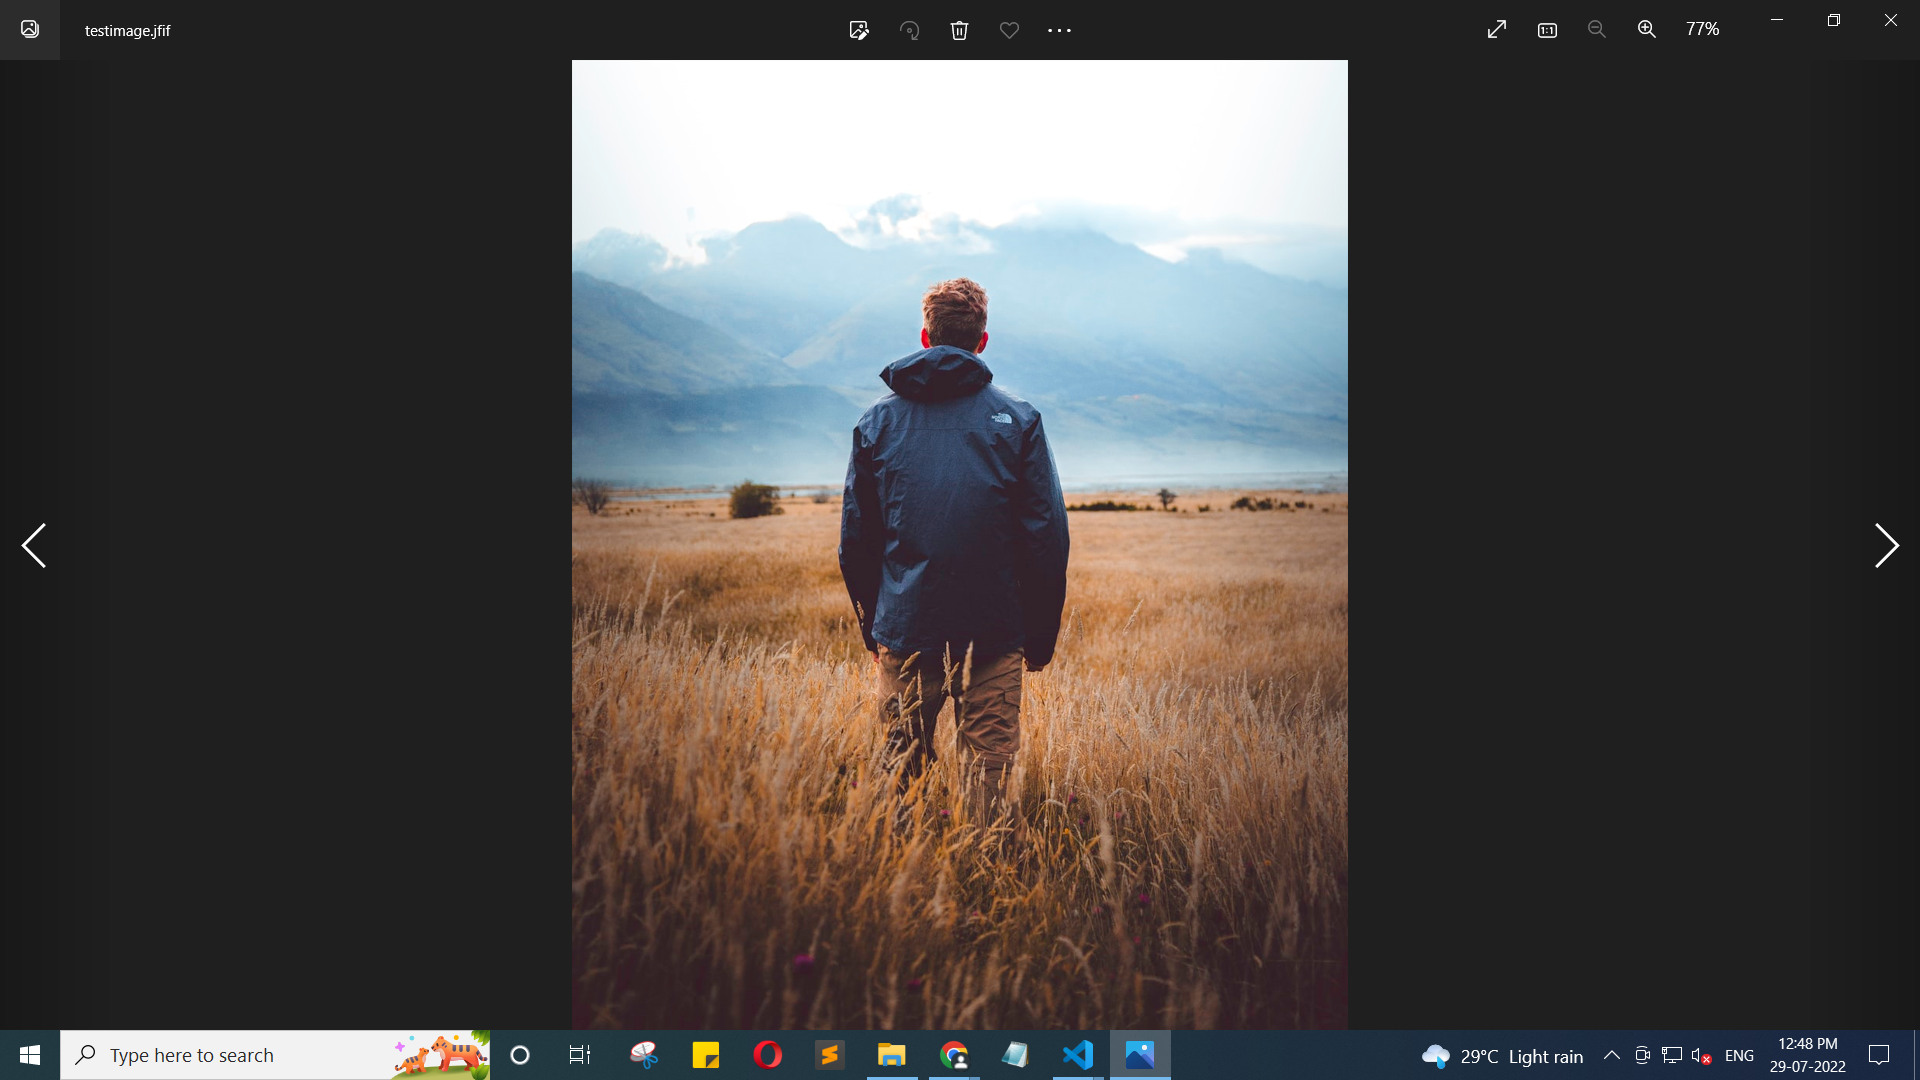Toggle muted volume speaker icon in tray
The height and width of the screenshot is (1080, 1920).
1701,1056
